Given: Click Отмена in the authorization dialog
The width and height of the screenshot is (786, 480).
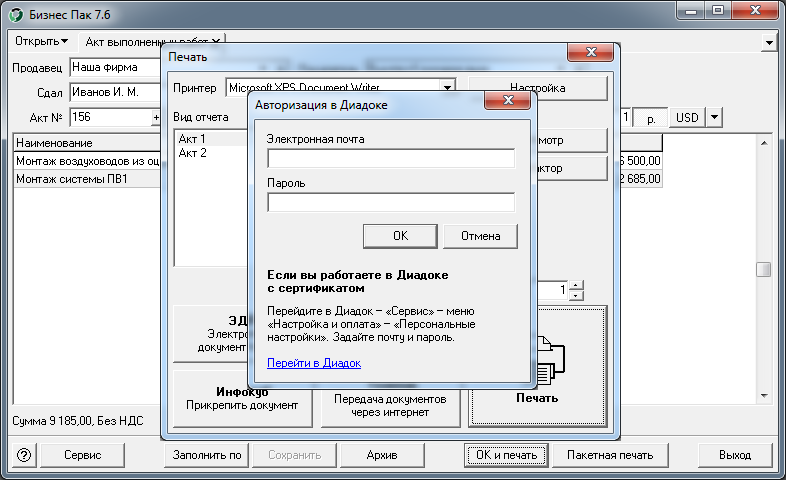Looking at the screenshot, I should [x=480, y=236].
